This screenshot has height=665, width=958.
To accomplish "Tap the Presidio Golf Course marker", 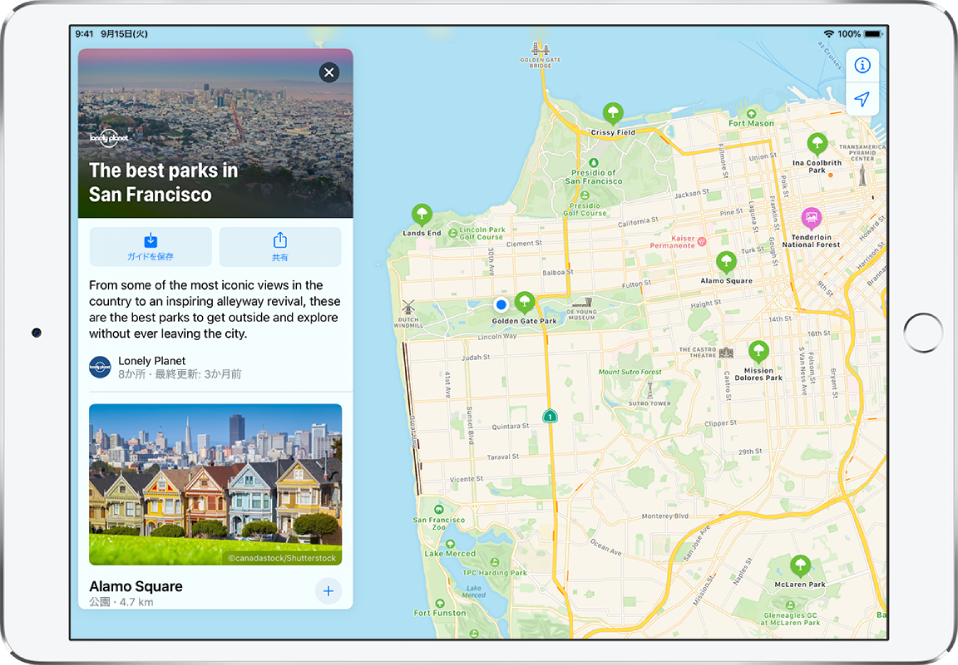I will 585,196.
